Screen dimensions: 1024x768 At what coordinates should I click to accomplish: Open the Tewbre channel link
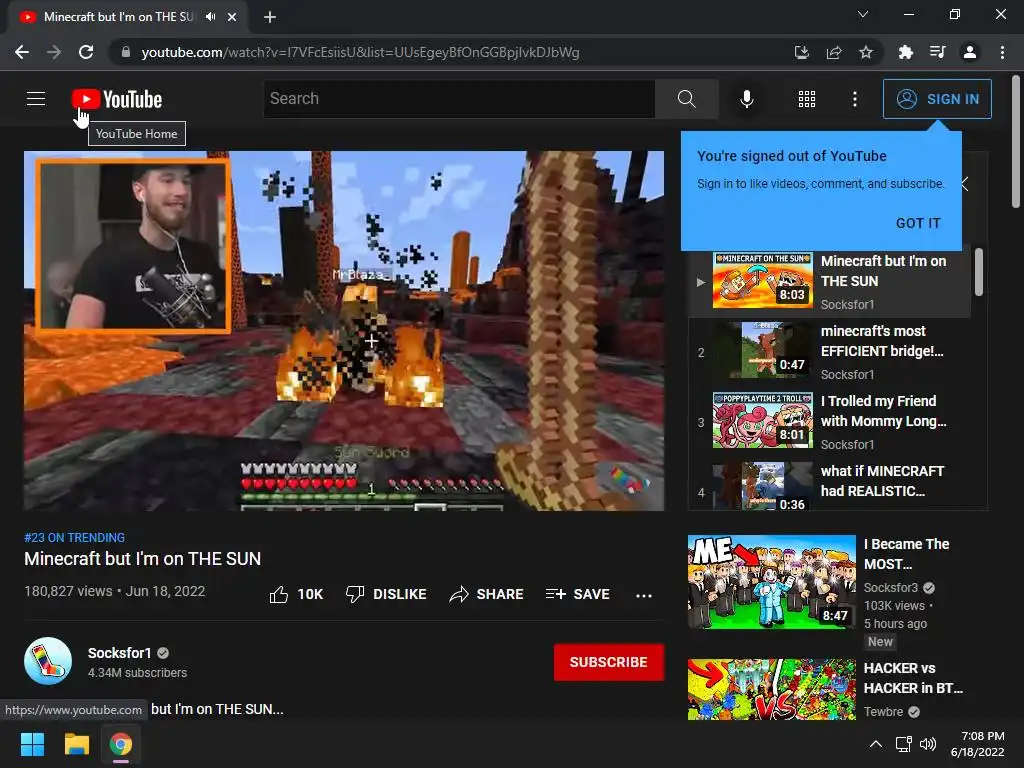(884, 712)
